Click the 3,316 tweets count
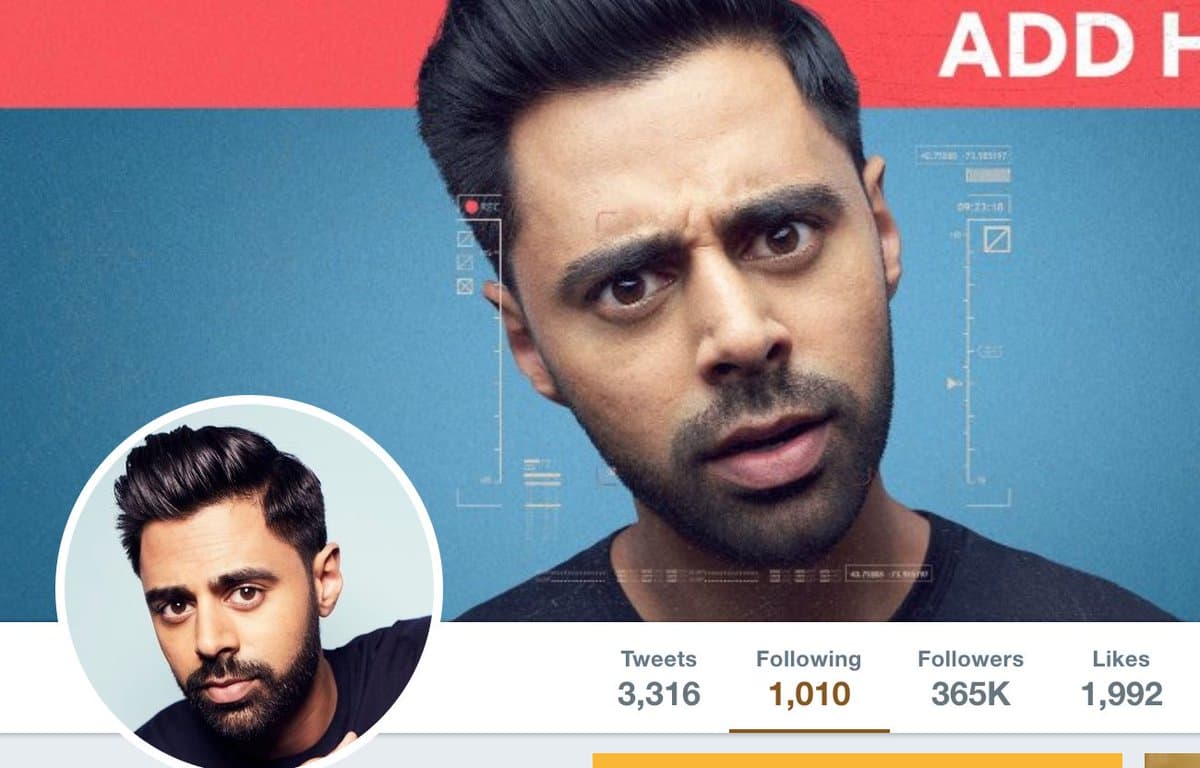Image resolution: width=1200 pixels, height=768 pixels. (x=658, y=694)
